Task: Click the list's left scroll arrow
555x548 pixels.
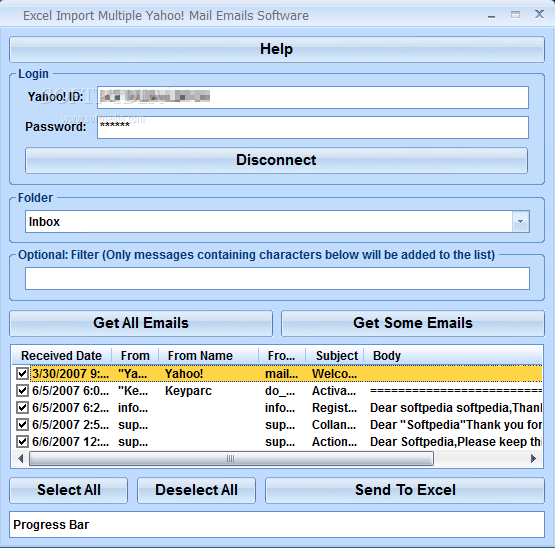Action: tap(21, 459)
